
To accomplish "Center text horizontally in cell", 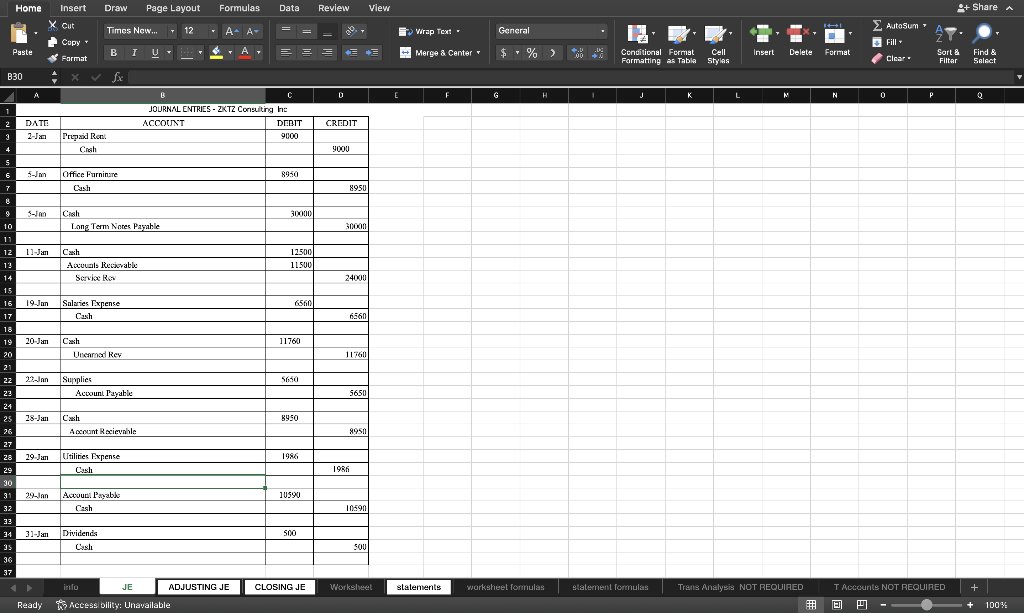I will (306, 52).
